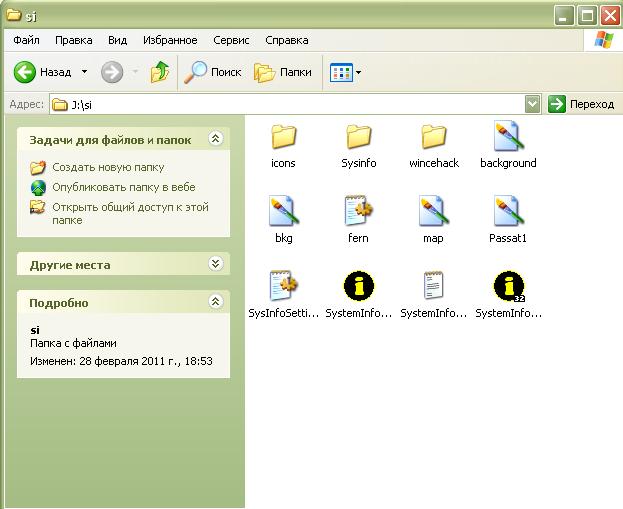Open the Forward history dropdown arrow

(135, 72)
